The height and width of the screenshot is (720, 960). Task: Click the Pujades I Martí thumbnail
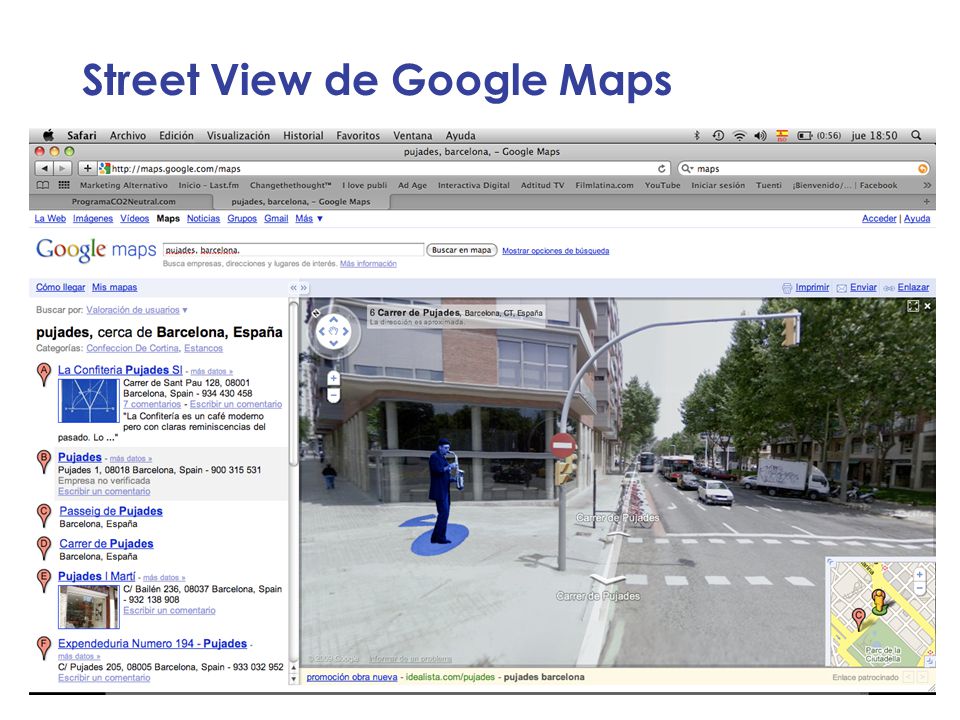pos(89,607)
